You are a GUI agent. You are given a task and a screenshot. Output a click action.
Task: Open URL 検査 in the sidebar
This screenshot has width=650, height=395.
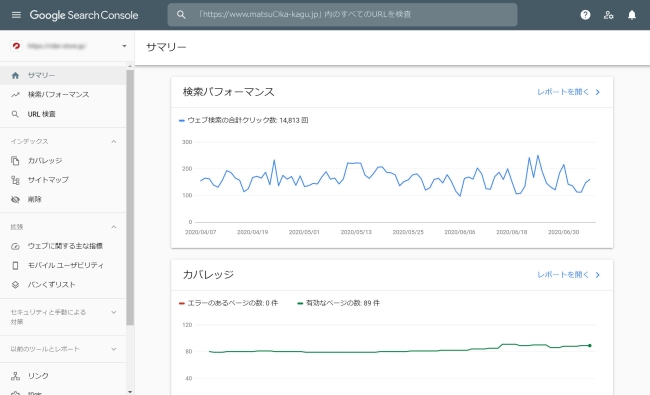click(63, 114)
